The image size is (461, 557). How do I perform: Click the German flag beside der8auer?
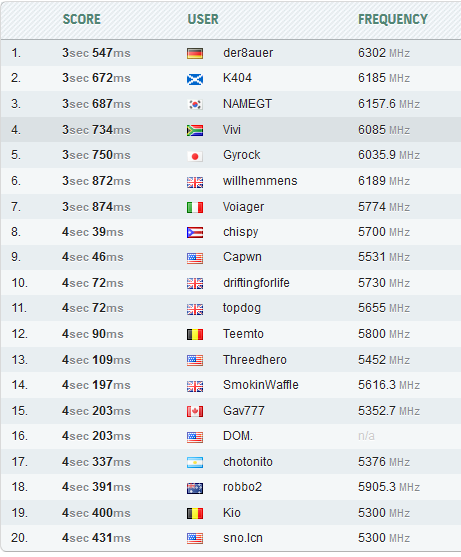click(195, 53)
